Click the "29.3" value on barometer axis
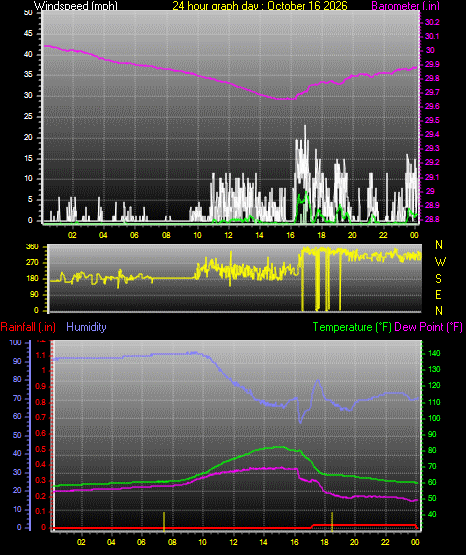Screen dimensions: 466x555 [x=432, y=148]
